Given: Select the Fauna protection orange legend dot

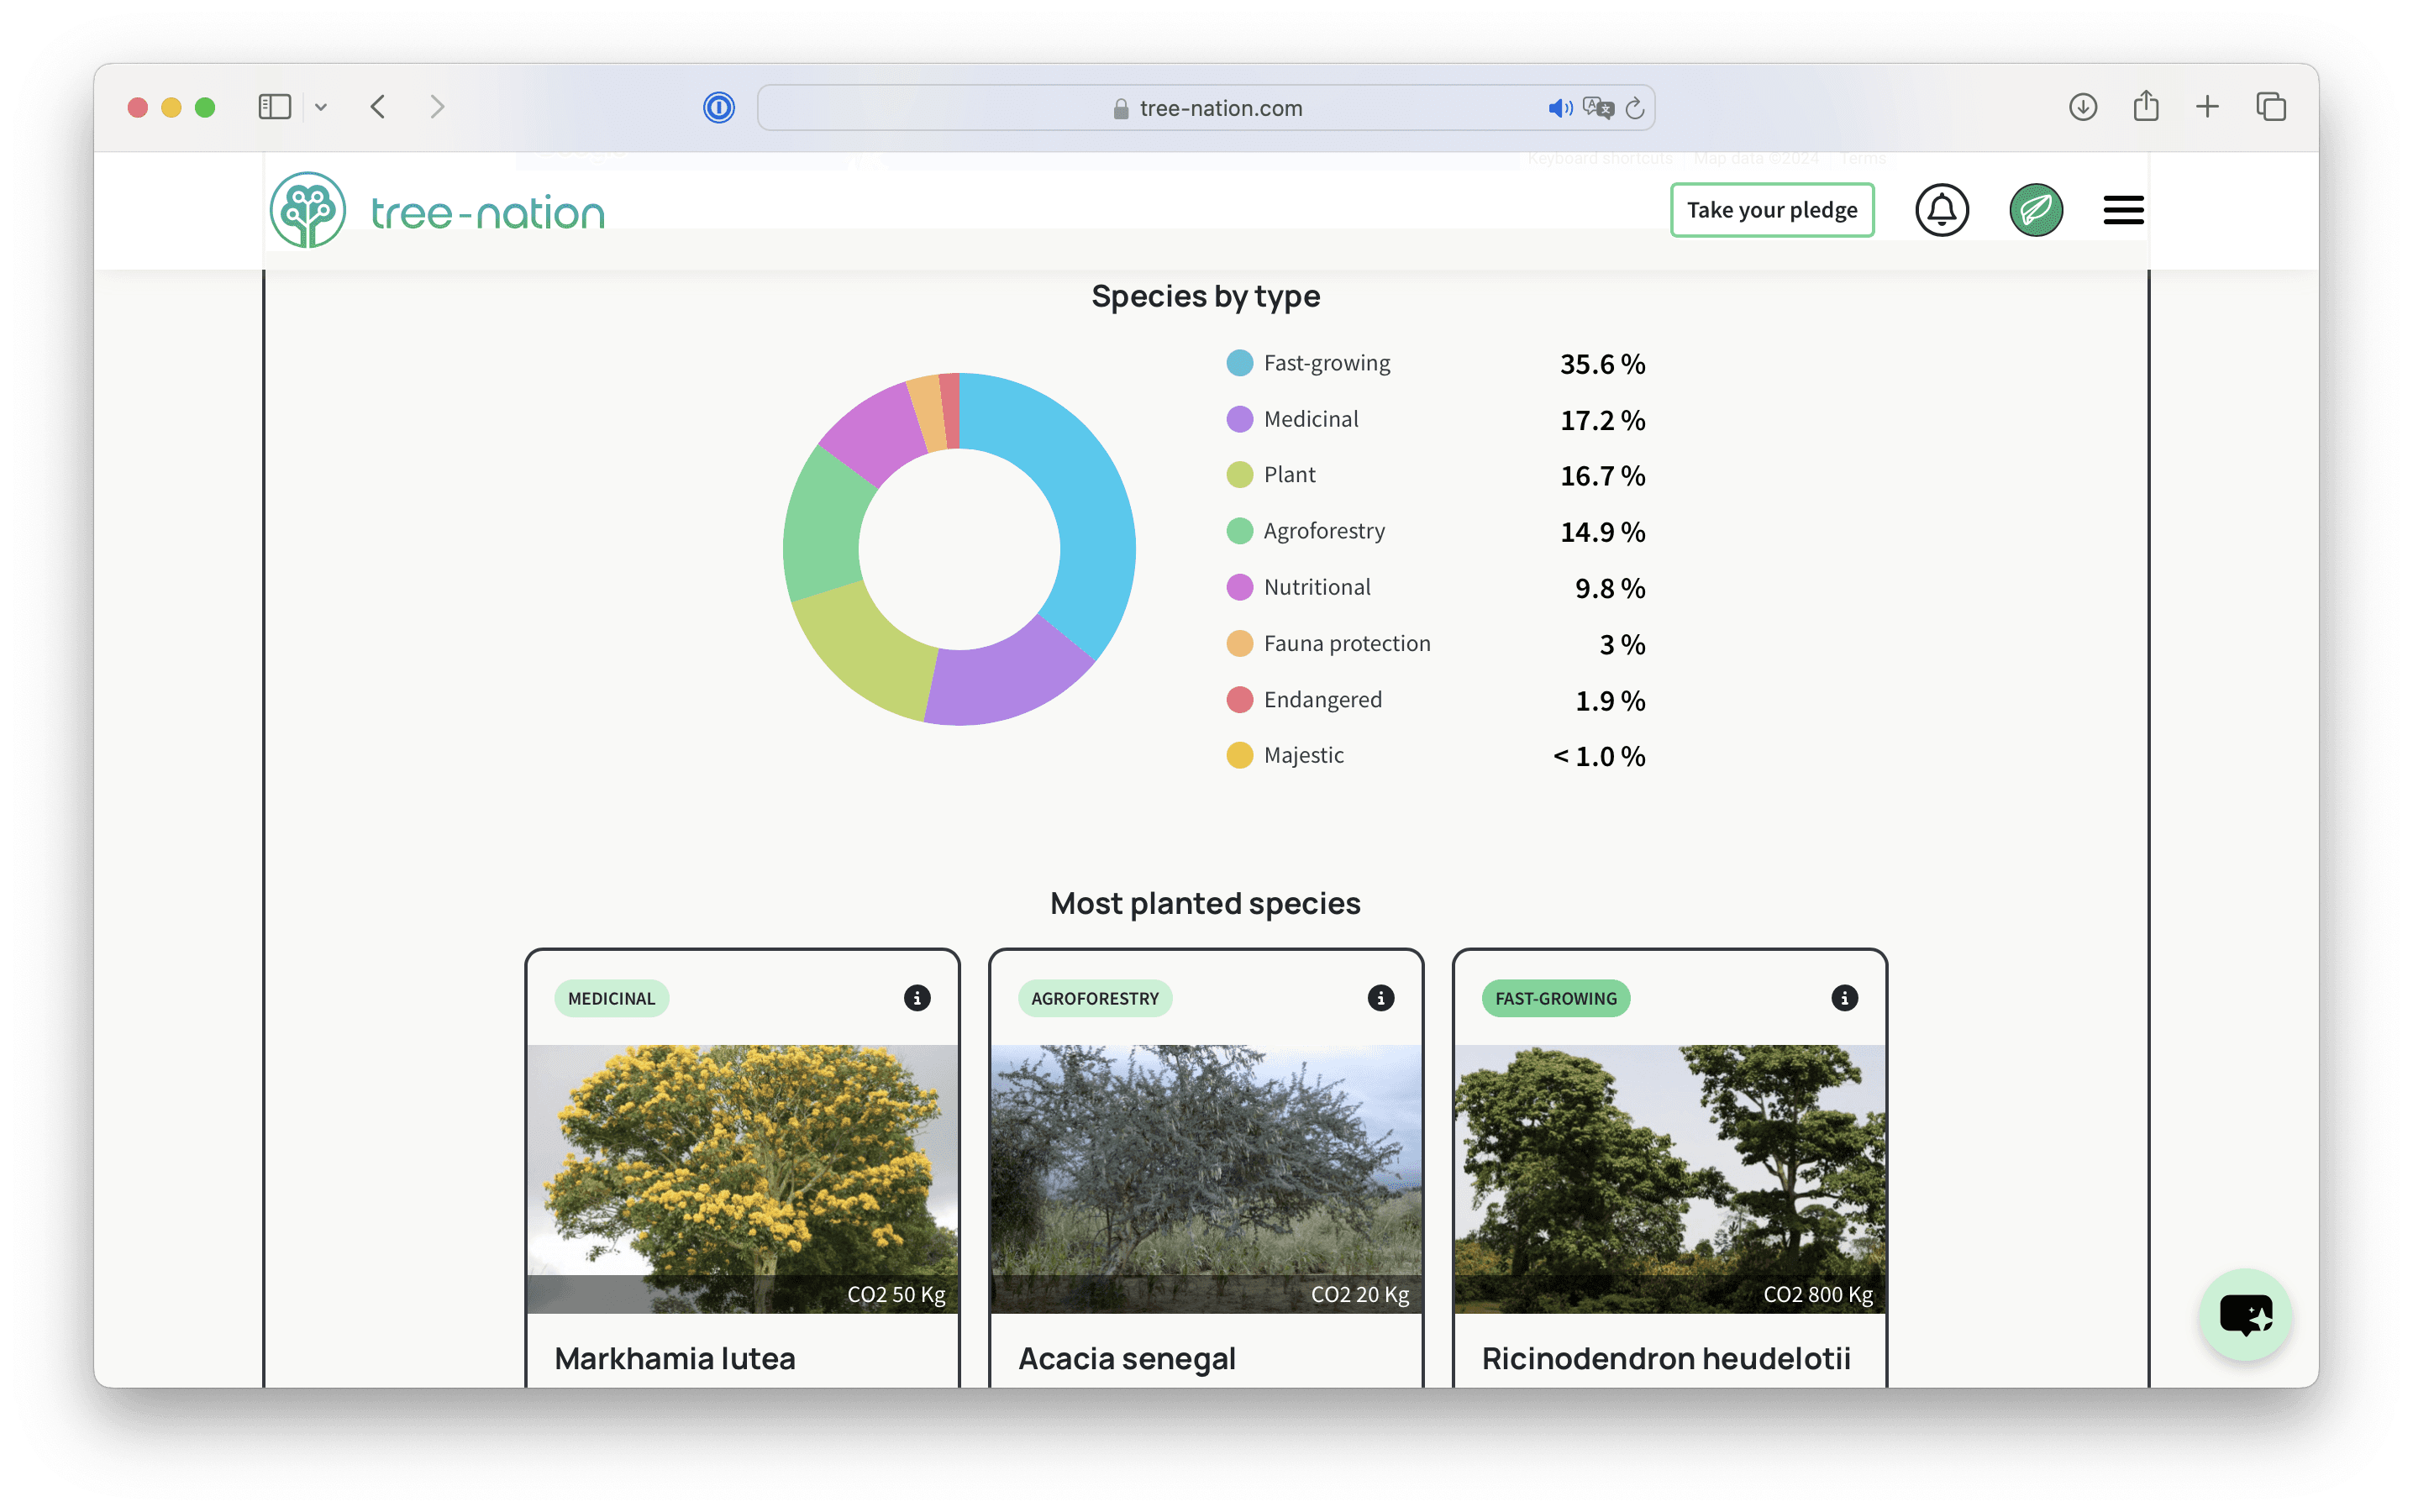Looking at the screenshot, I should coord(1240,643).
